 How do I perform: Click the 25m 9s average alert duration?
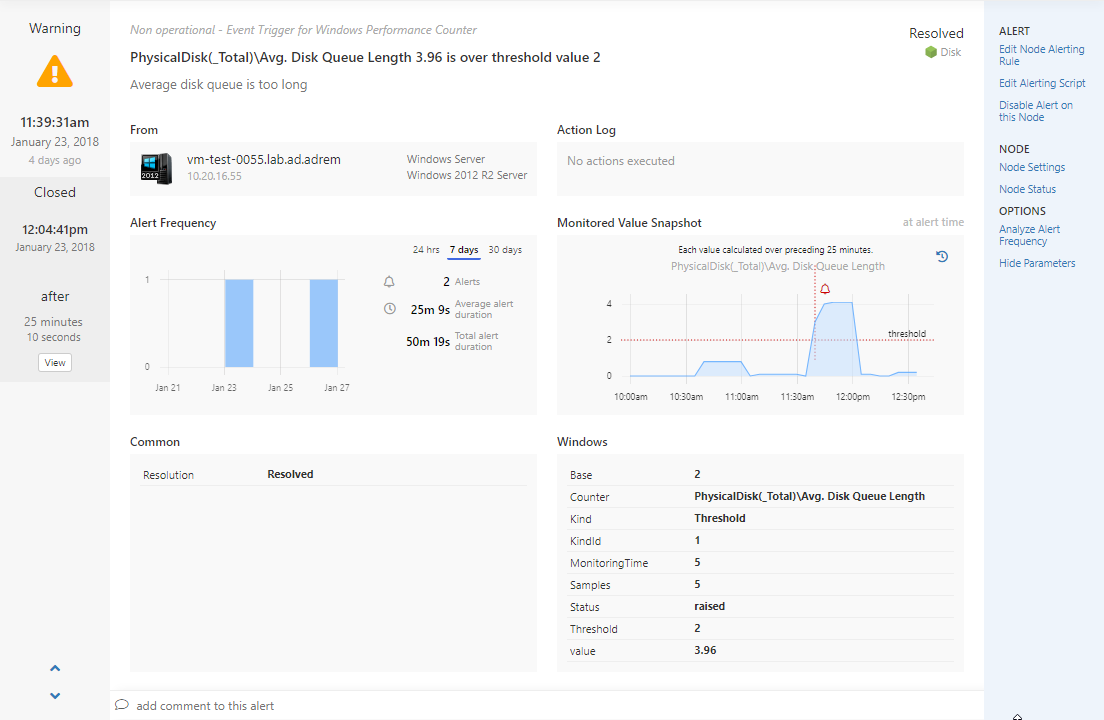point(430,310)
